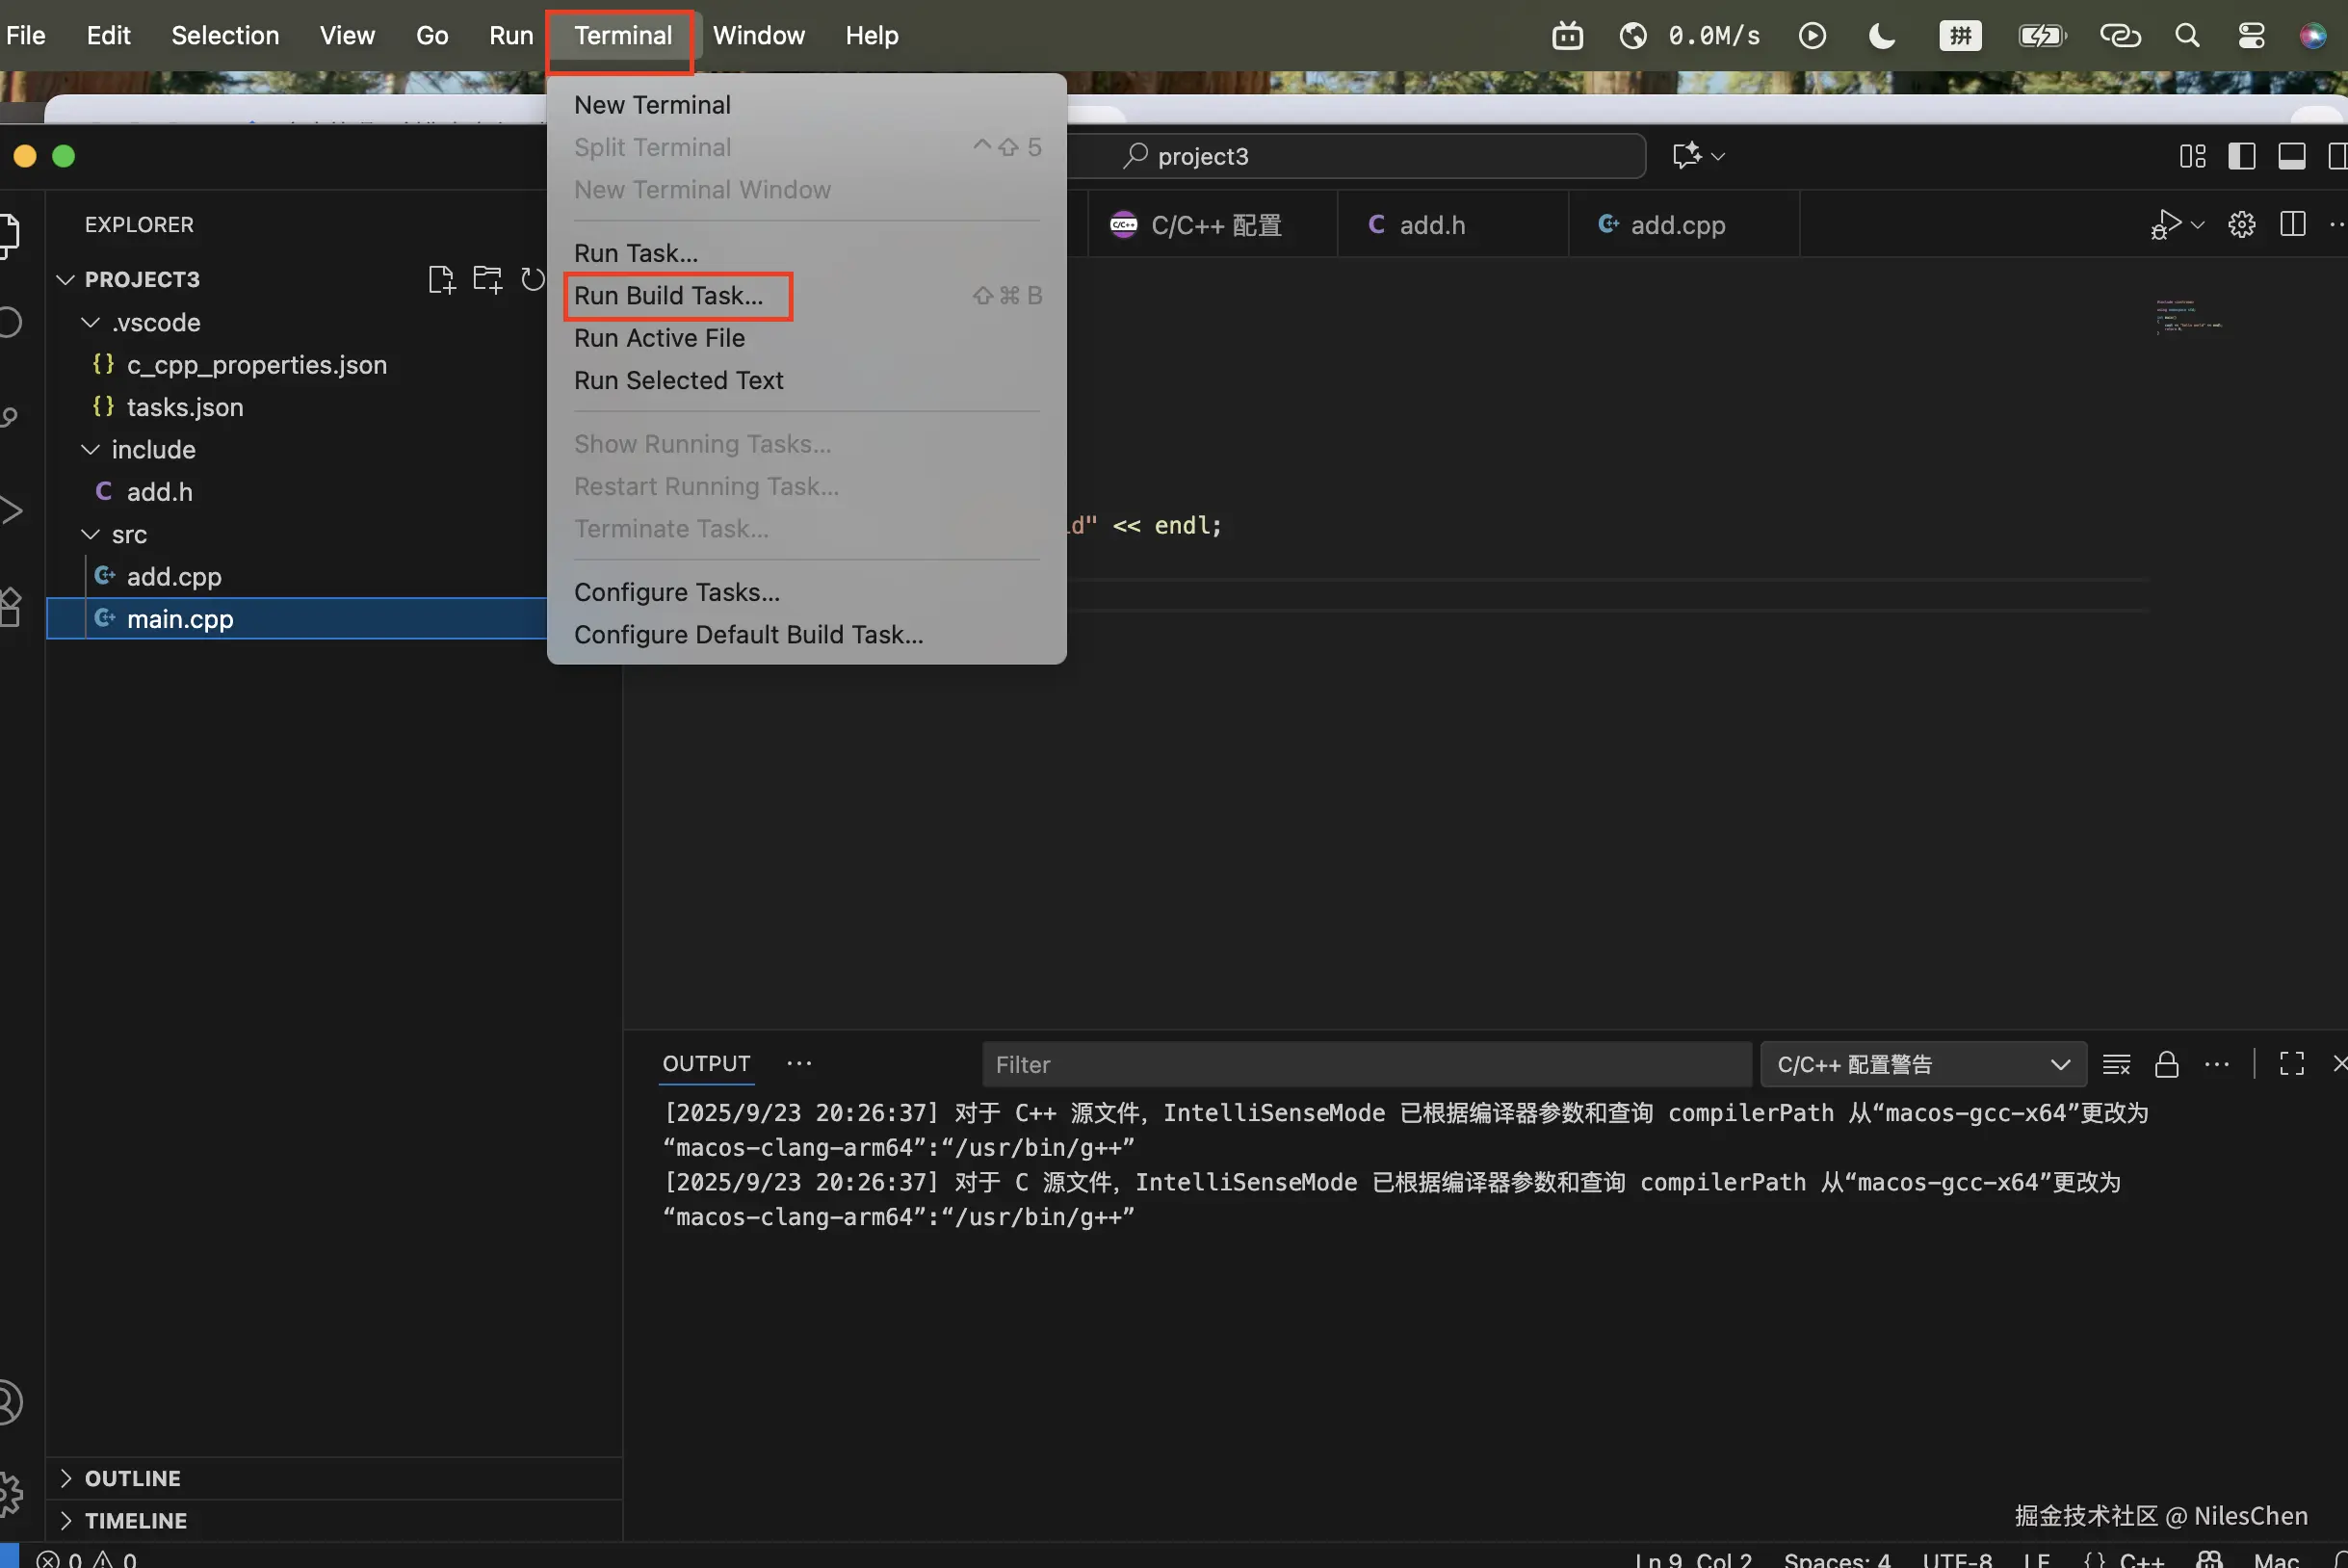This screenshot has width=2348, height=1568.
Task: Click the code minimap preview
Action: coord(2188,316)
